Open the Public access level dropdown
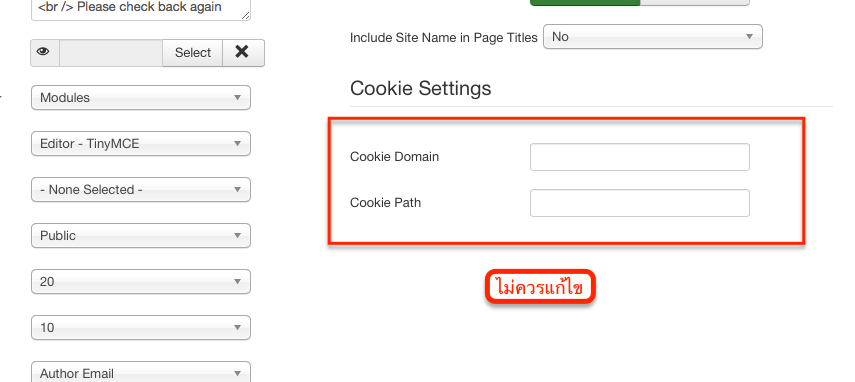Image resolution: width=855 pixels, height=382 pixels. click(141, 235)
